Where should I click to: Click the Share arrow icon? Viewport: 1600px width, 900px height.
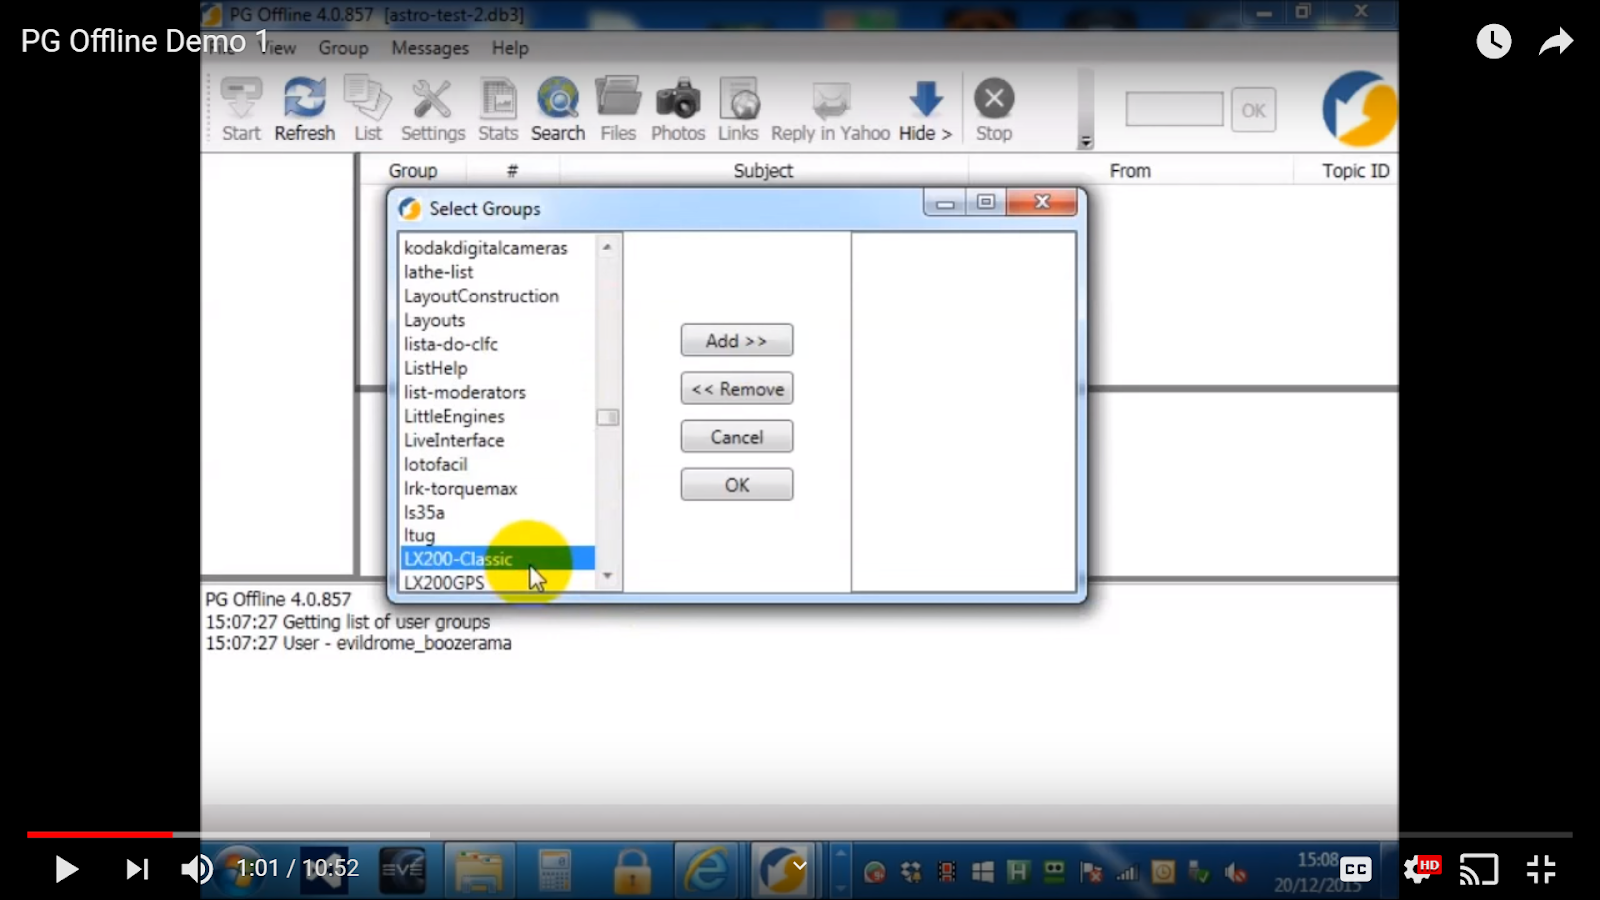pyautogui.click(x=1556, y=41)
